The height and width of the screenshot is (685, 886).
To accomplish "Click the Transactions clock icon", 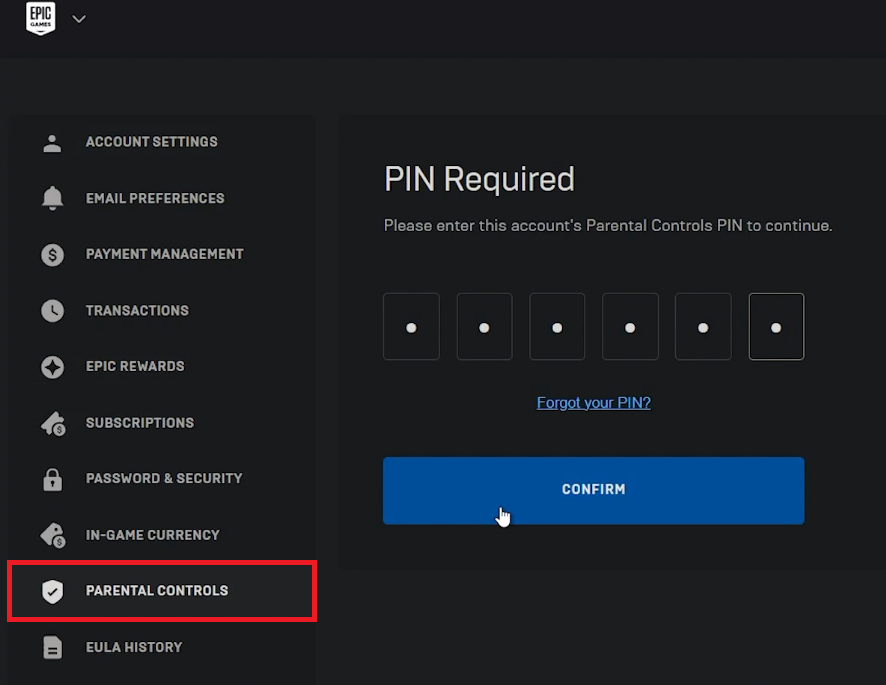I will click(52, 310).
